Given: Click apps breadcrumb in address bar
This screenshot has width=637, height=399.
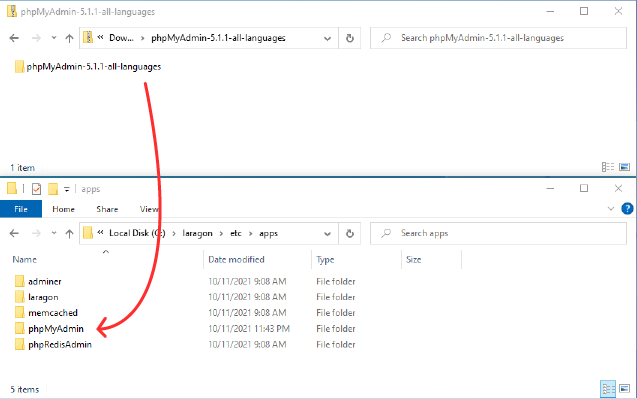Looking at the screenshot, I should [269, 234].
